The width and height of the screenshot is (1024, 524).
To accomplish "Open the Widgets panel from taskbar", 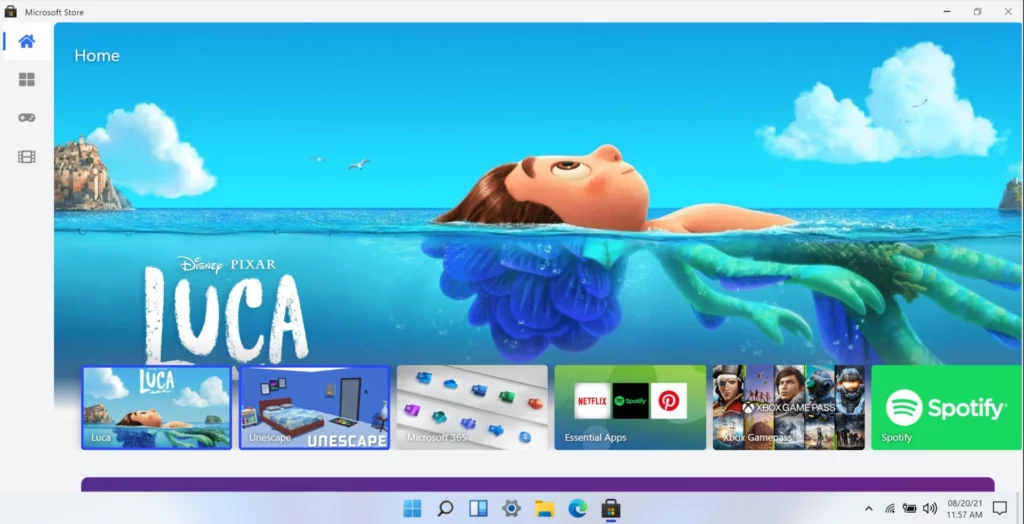I will tap(479, 508).
